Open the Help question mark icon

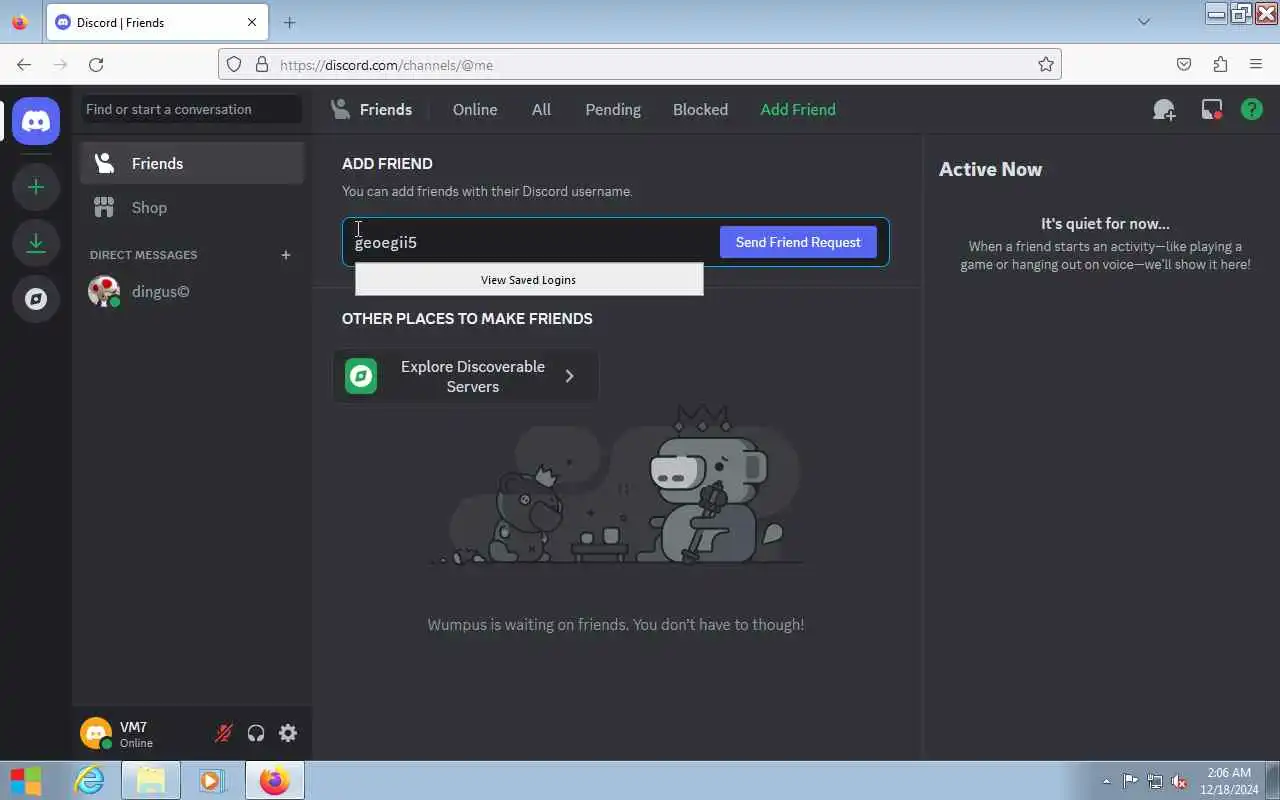(x=1252, y=110)
